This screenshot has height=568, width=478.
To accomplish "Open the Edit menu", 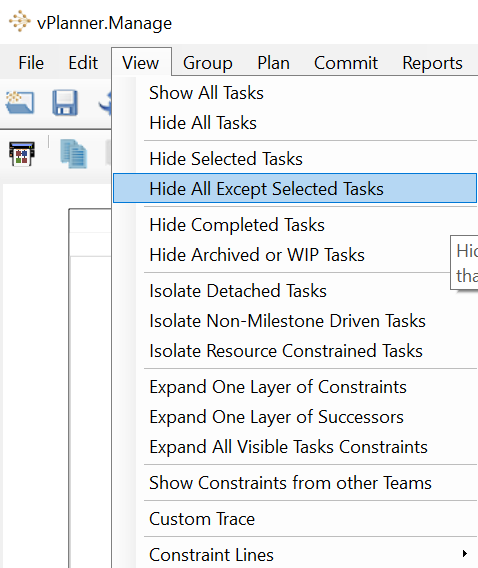I will pos(83,63).
